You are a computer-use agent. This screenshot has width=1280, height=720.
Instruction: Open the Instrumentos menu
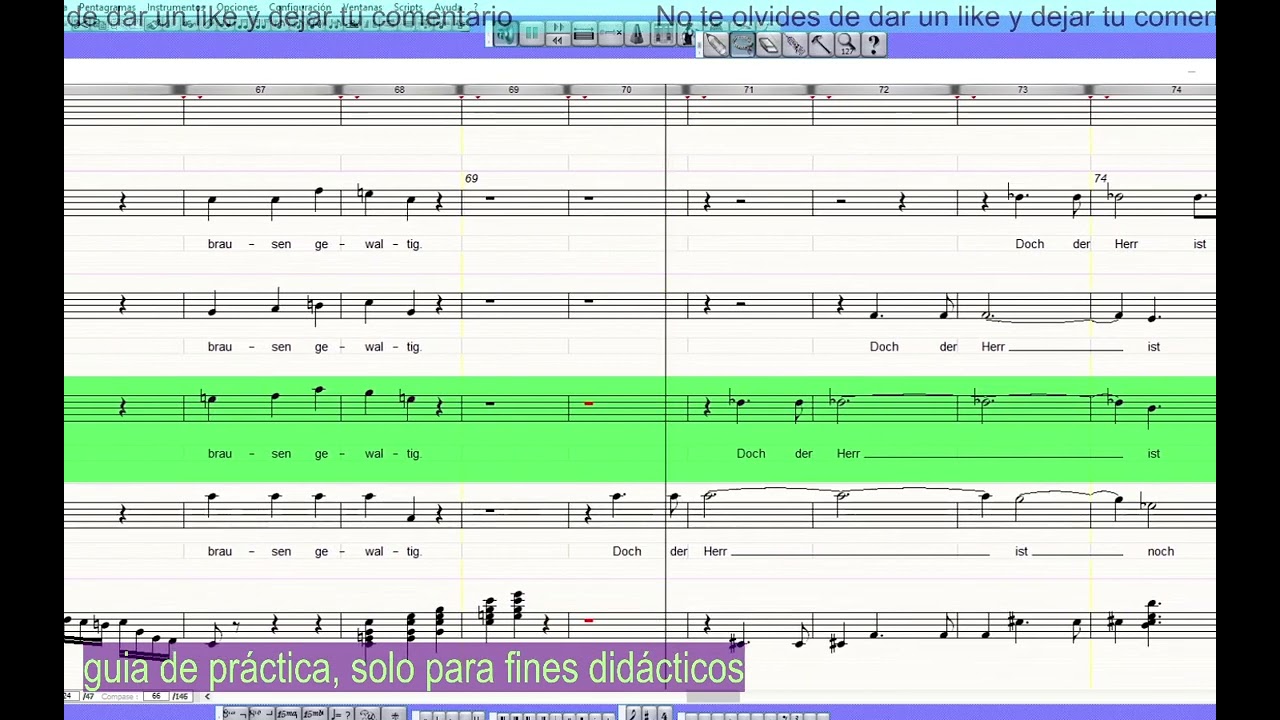[x=176, y=8]
